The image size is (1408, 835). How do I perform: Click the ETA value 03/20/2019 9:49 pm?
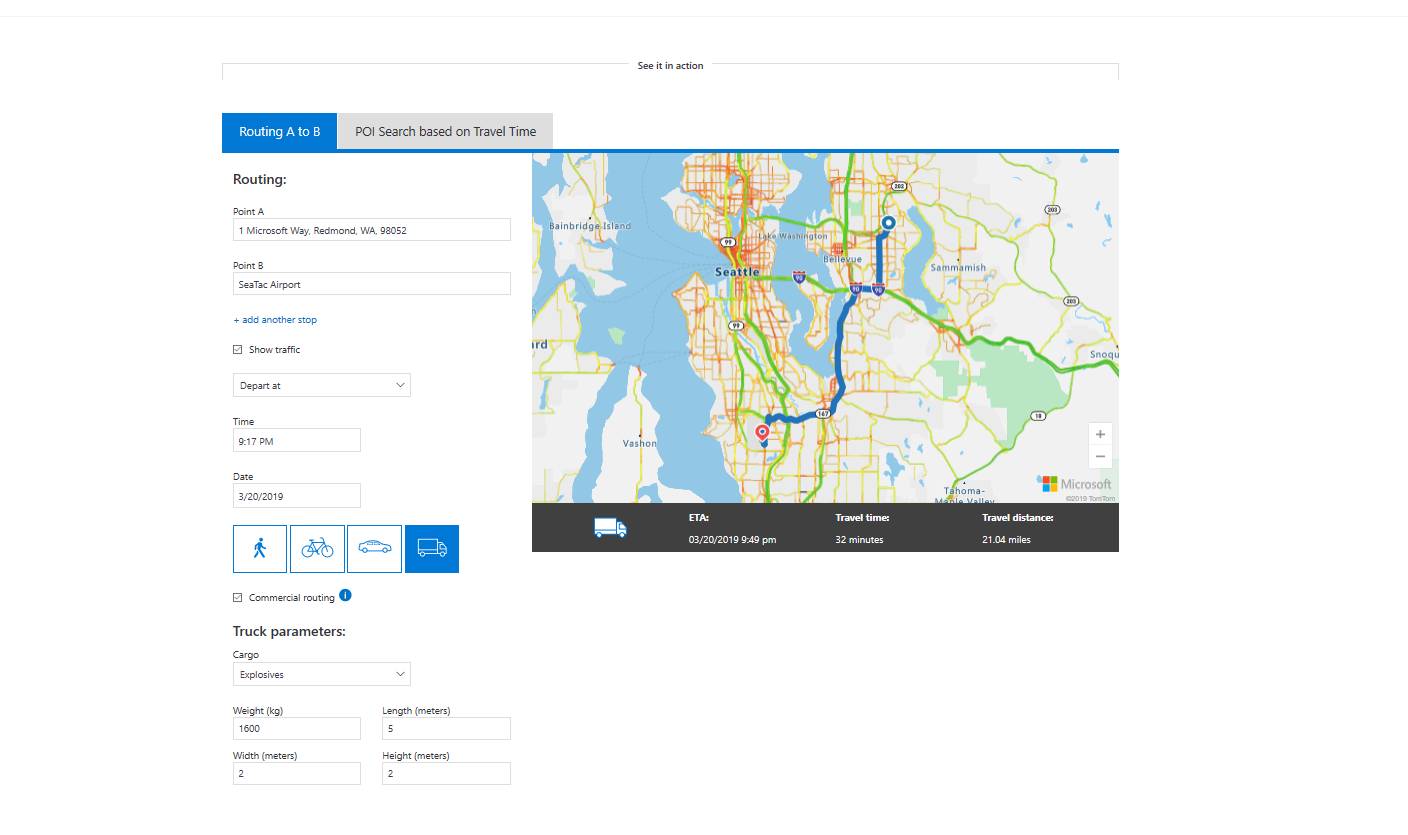click(732, 540)
